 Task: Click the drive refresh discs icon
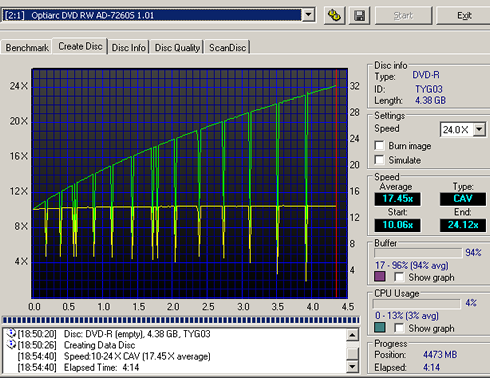tap(334, 15)
